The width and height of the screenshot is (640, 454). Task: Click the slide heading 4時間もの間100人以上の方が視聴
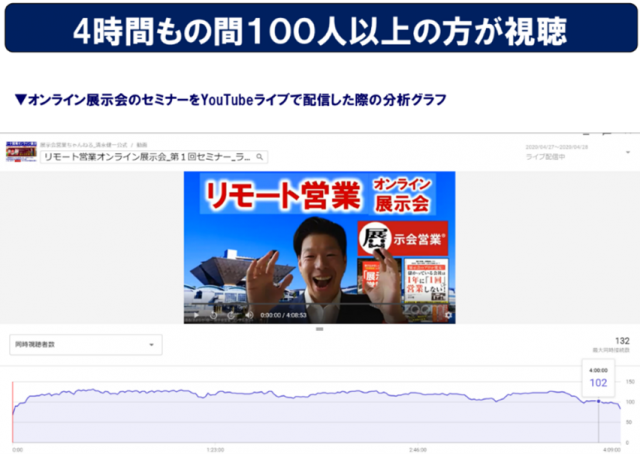320,31
